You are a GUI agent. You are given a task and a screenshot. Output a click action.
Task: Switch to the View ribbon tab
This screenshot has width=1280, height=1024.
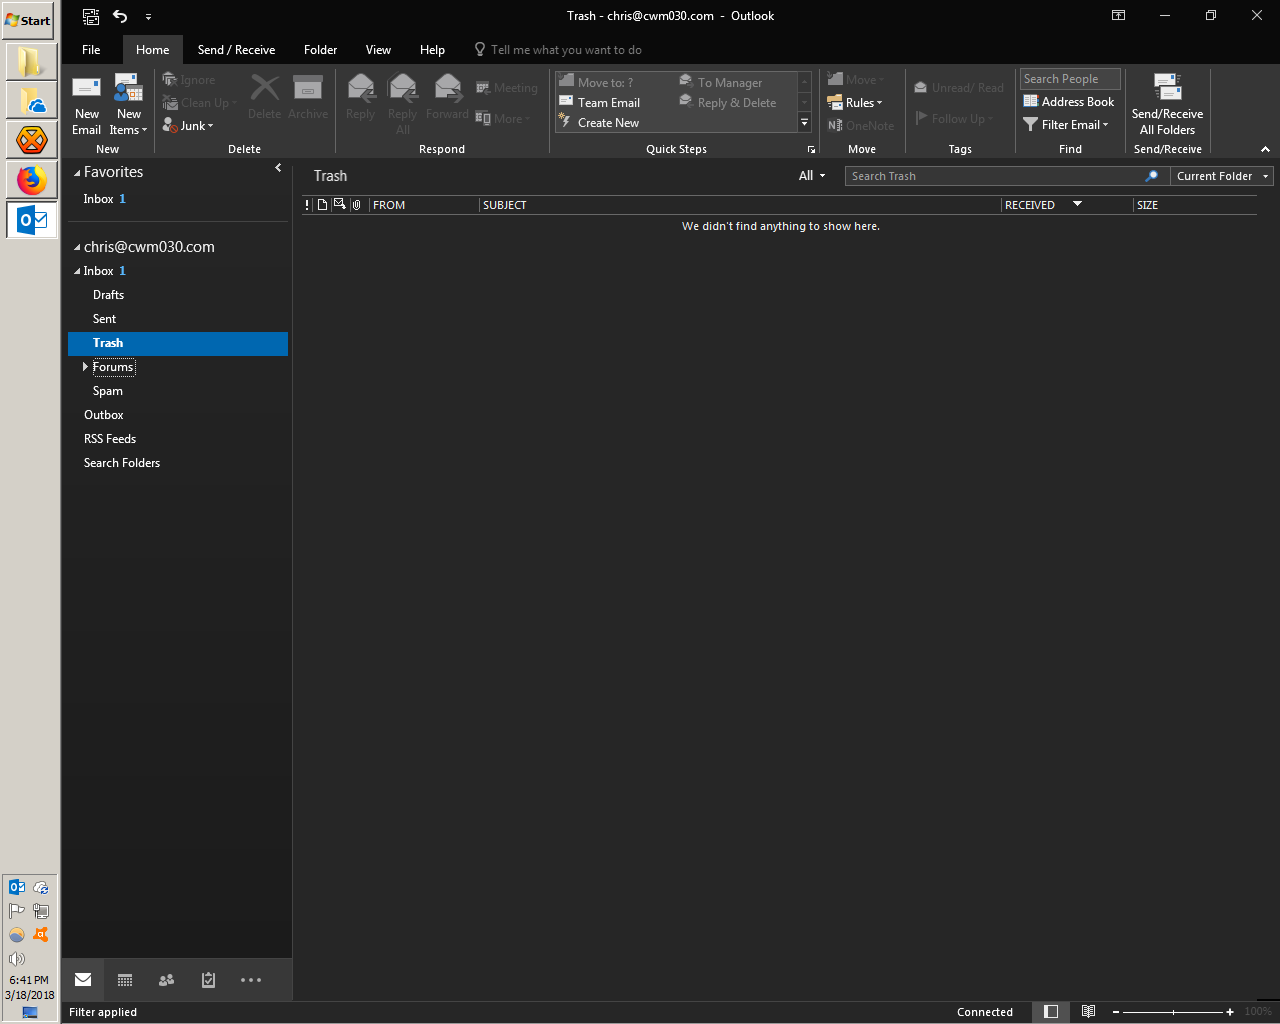(378, 50)
